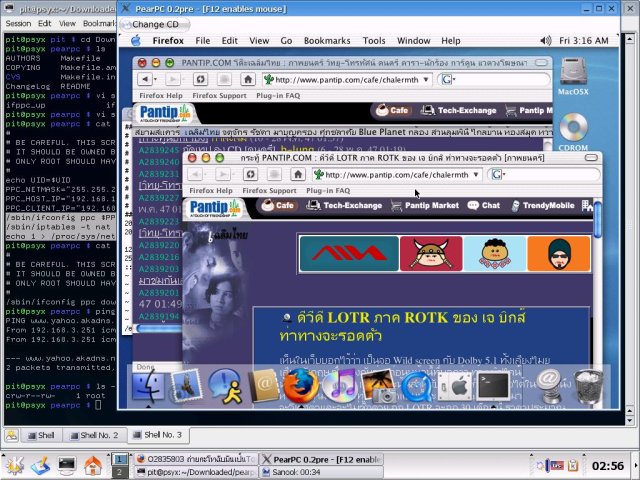Launch Mail app in the dock
This screenshot has width=640, height=480.
tap(187, 386)
